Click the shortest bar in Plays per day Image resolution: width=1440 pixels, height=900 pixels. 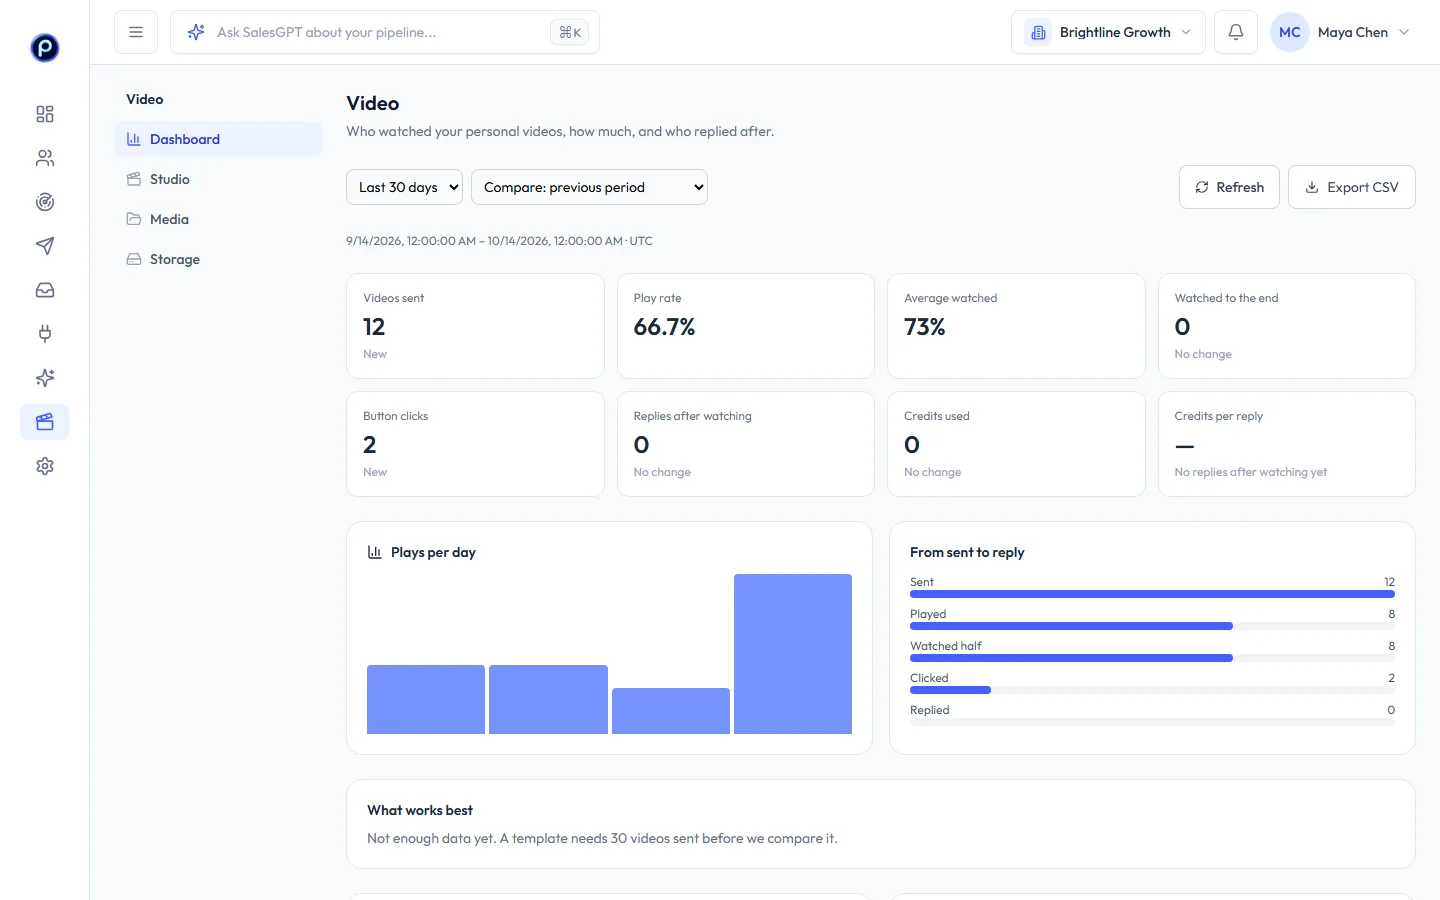click(671, 711)
